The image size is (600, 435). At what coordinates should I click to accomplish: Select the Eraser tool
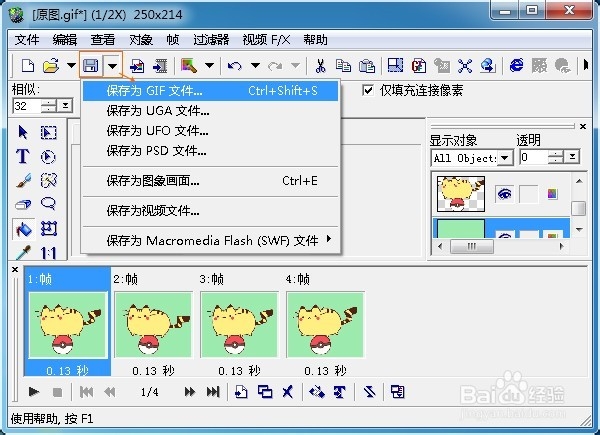pos(23,204)
